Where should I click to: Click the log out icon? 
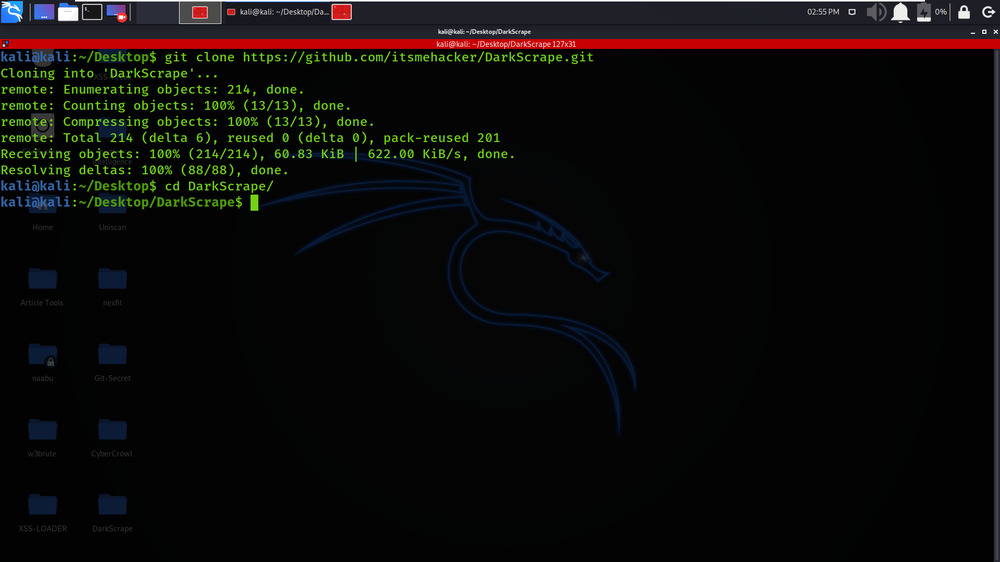click(989, 12)
